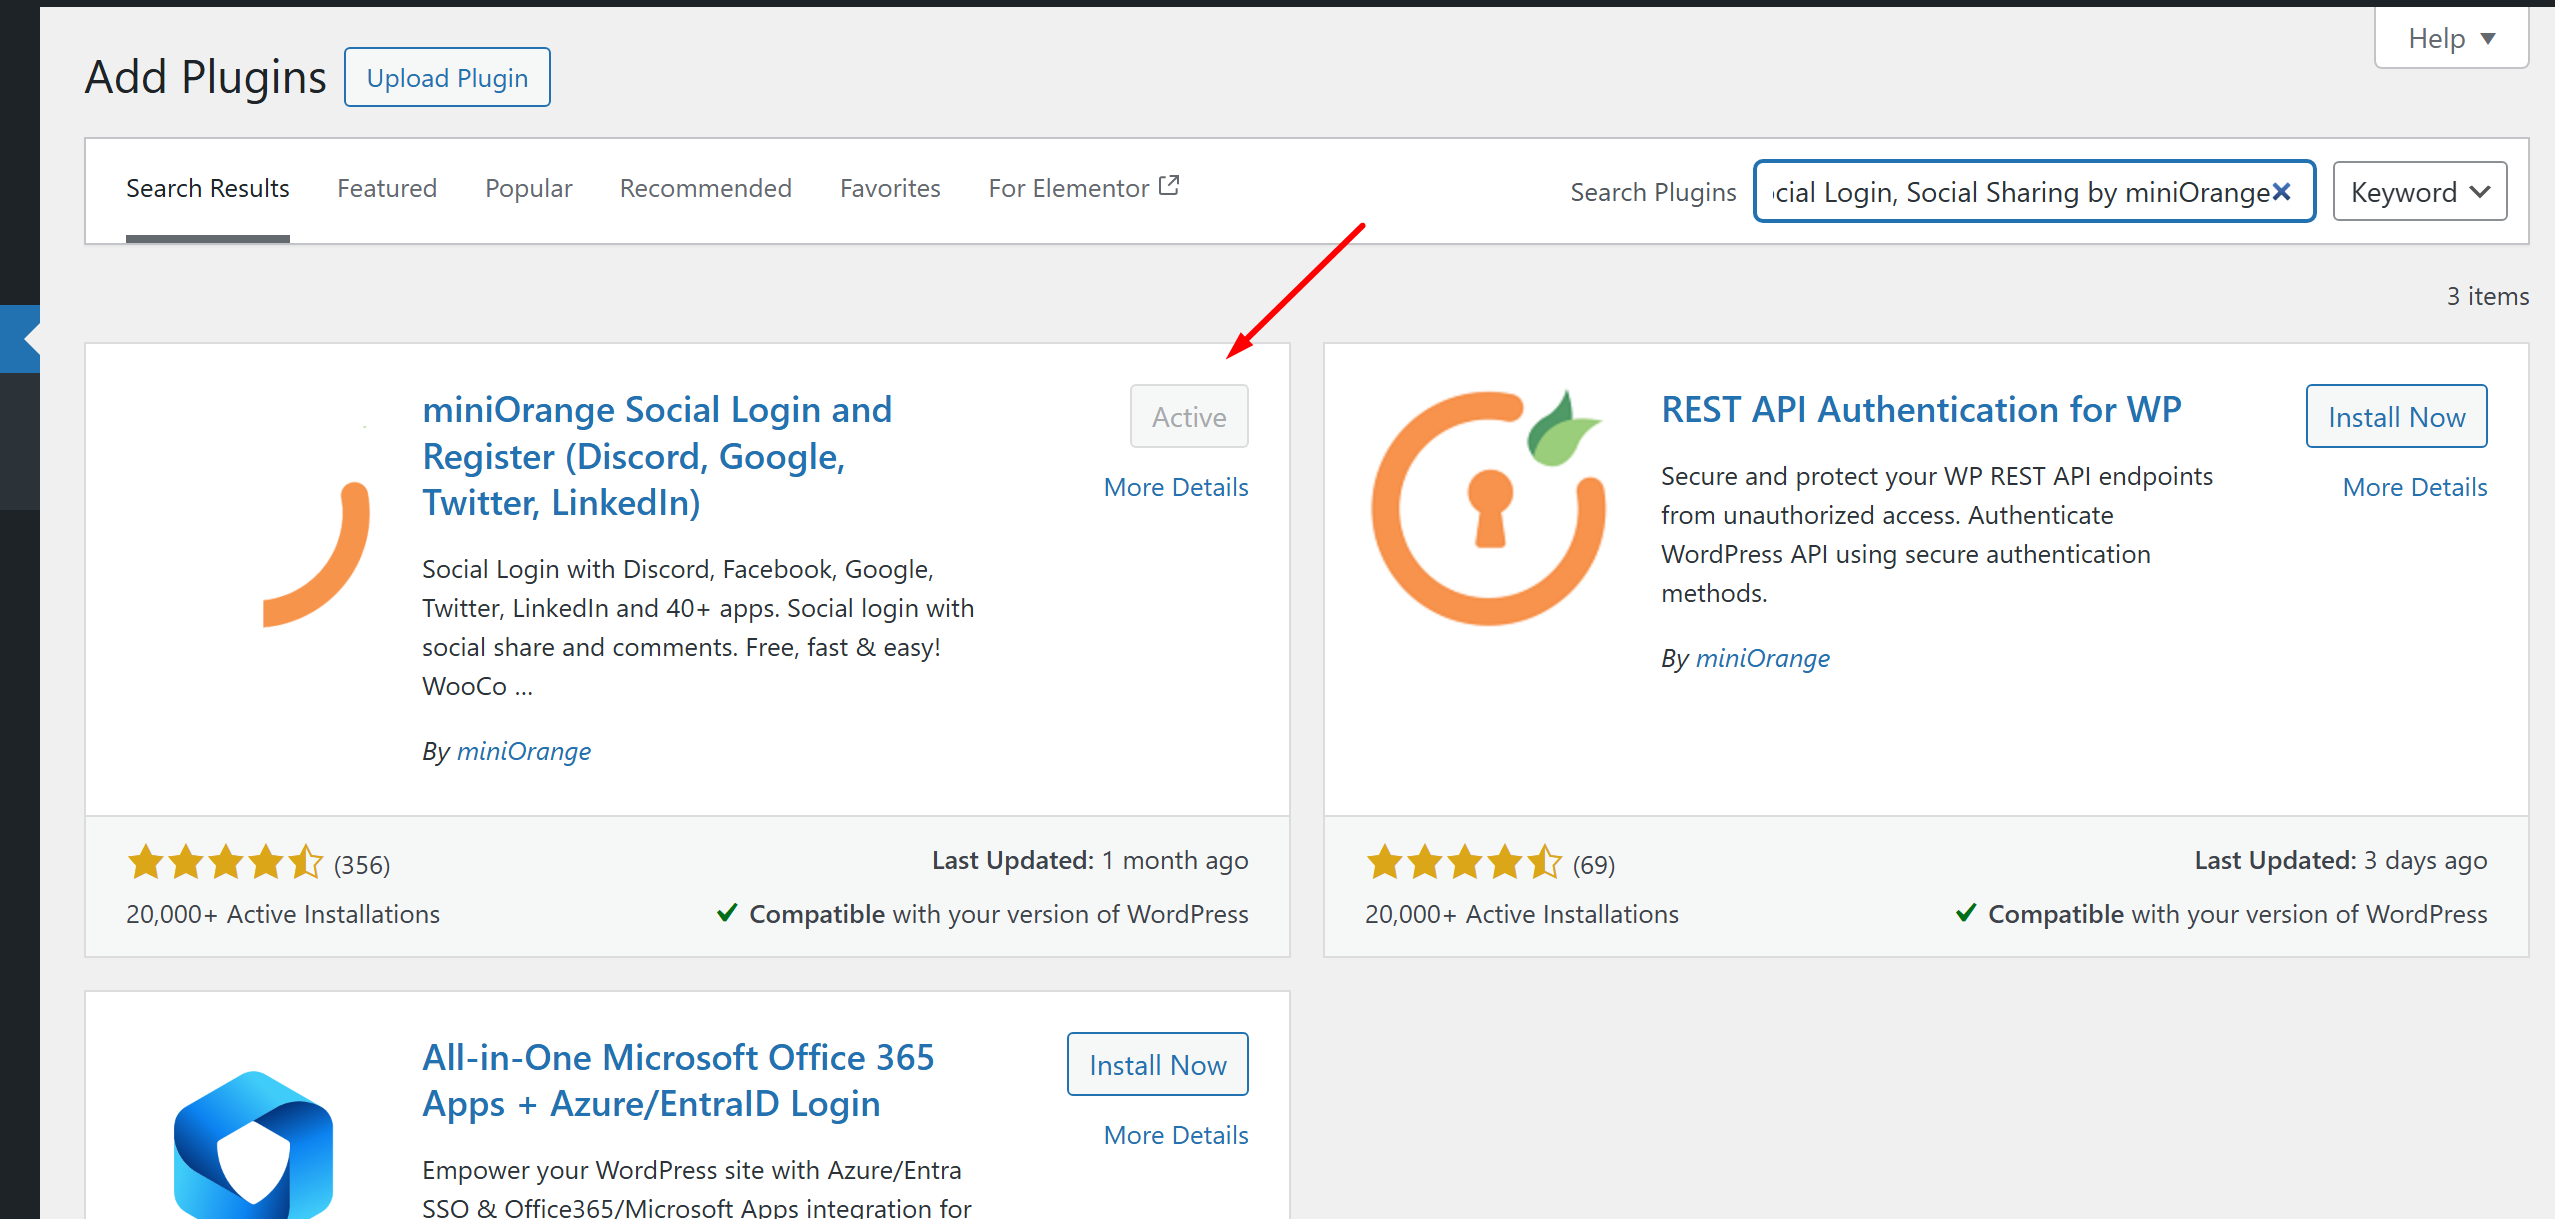This screenshot has width=2555, height=1219.
Task: Clear the search field with X icon
Action: (x=2281, y=192)
